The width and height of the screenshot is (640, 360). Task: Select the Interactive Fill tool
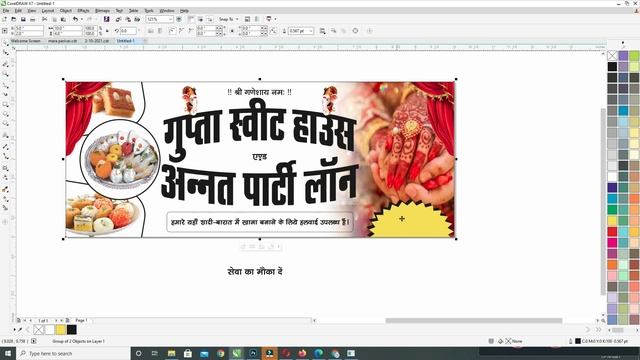(x=5, y=199)
